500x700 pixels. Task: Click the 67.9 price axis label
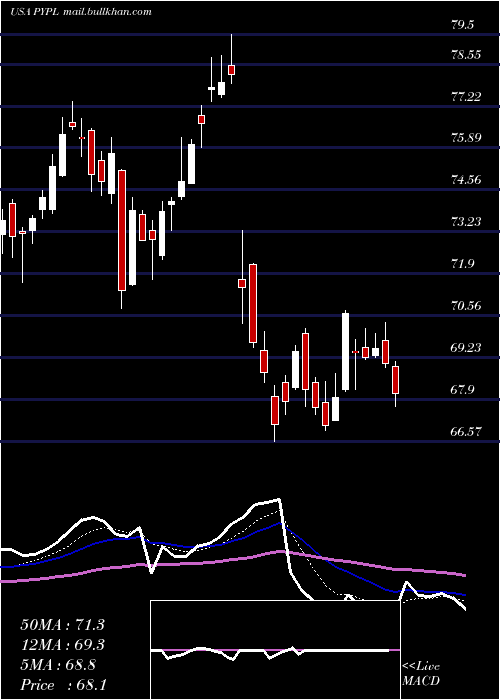[x=462, y=390]
